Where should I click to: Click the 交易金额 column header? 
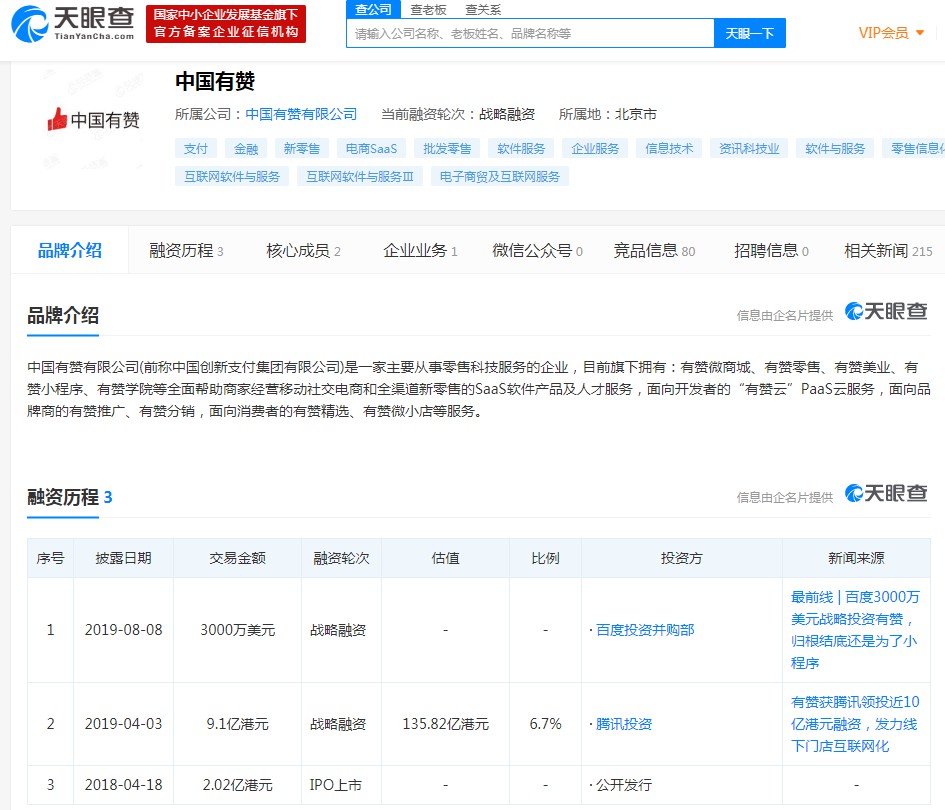[x=237, y=558]
